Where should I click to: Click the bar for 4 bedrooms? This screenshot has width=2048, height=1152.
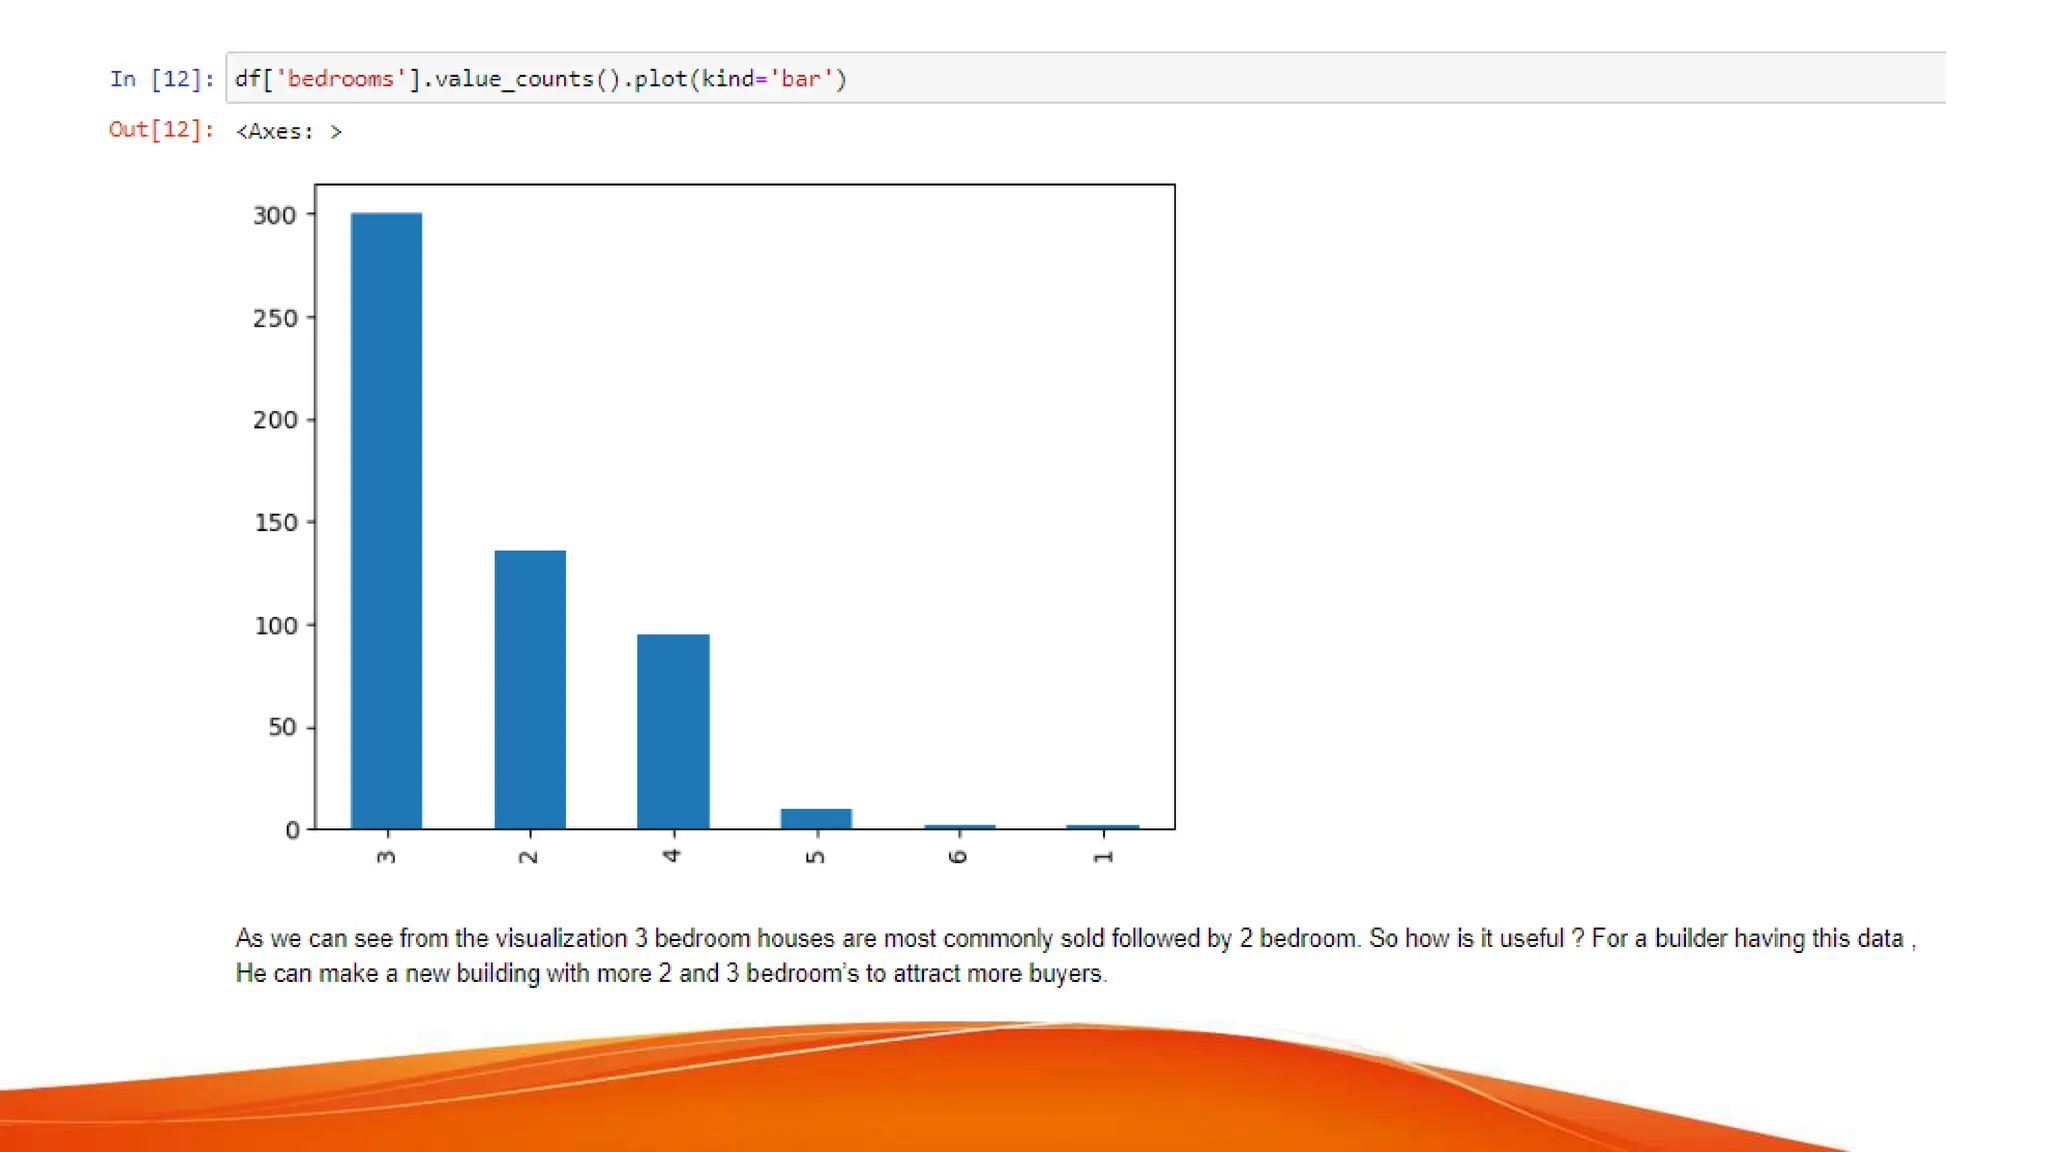pos(673,731)
